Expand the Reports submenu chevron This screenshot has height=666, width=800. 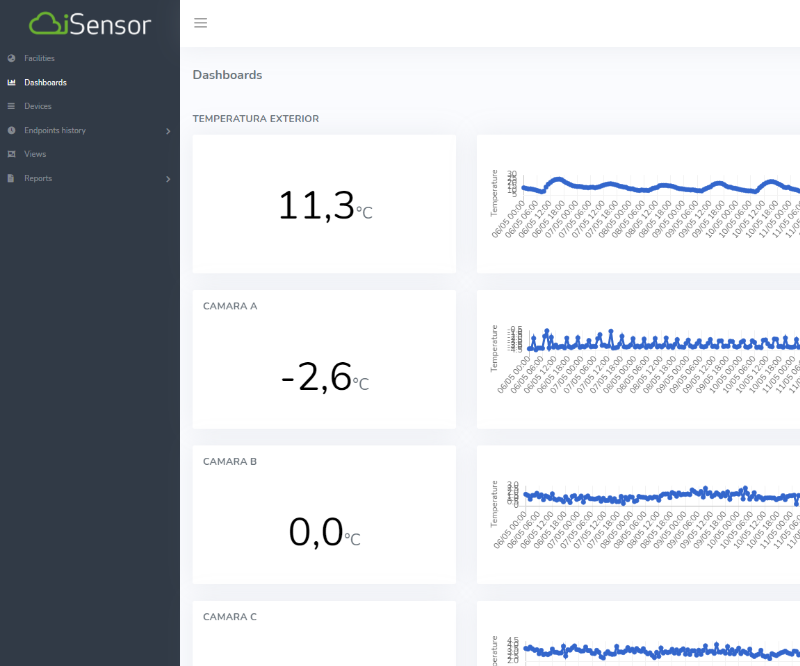pyautogui.click(x=168, y=179)
